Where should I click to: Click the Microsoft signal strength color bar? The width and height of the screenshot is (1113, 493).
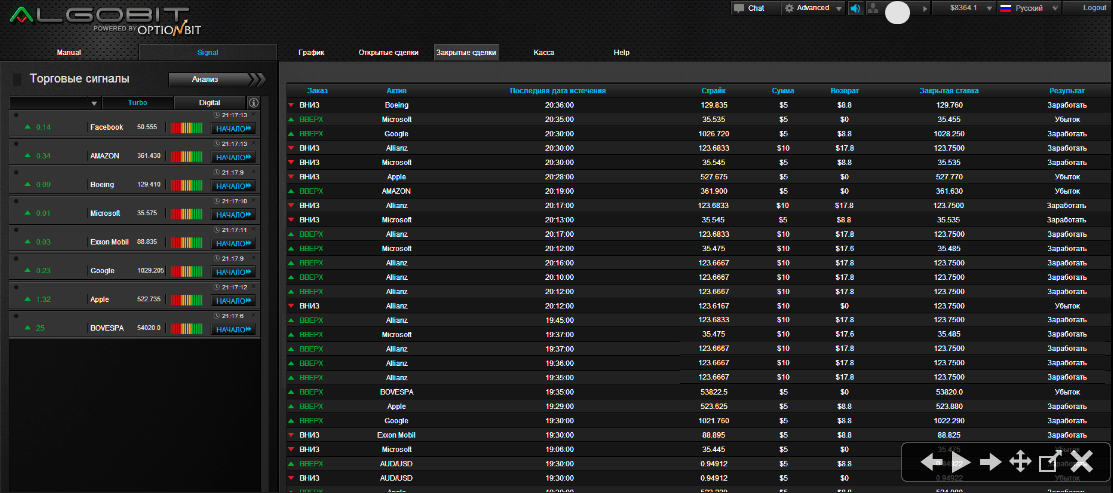coord(186,214)
